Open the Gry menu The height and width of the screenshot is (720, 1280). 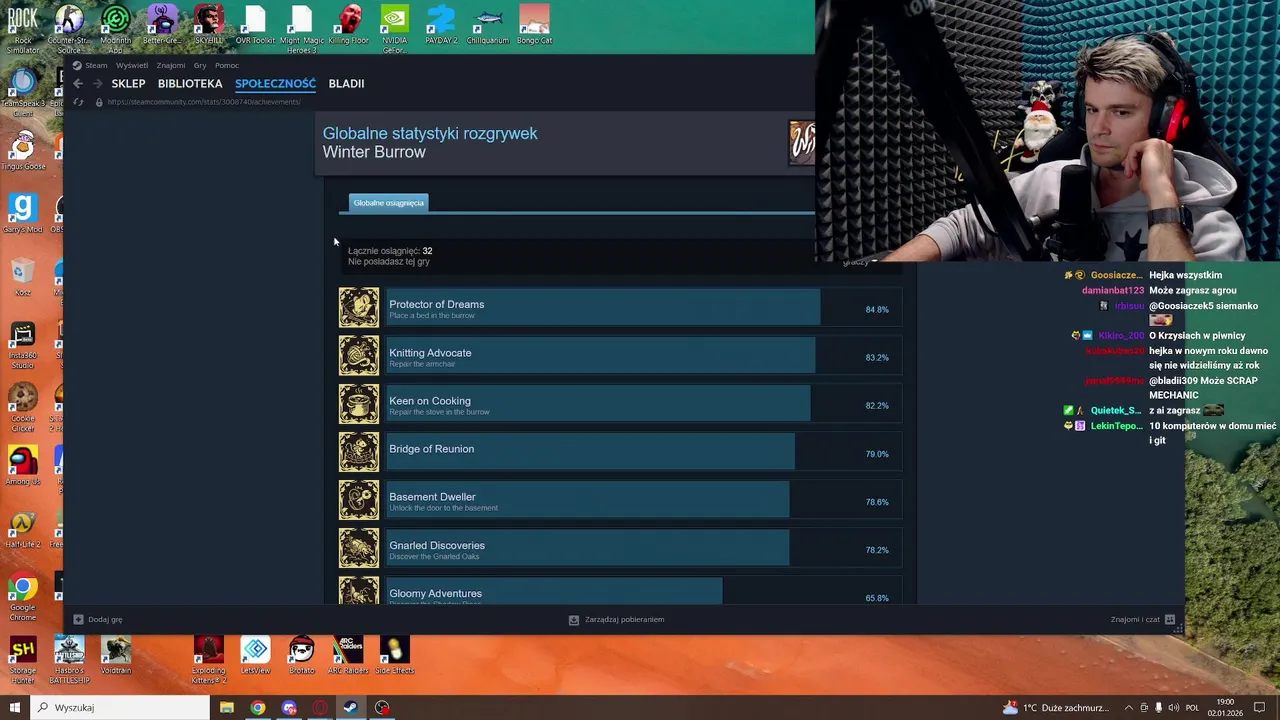coord(200,65)
